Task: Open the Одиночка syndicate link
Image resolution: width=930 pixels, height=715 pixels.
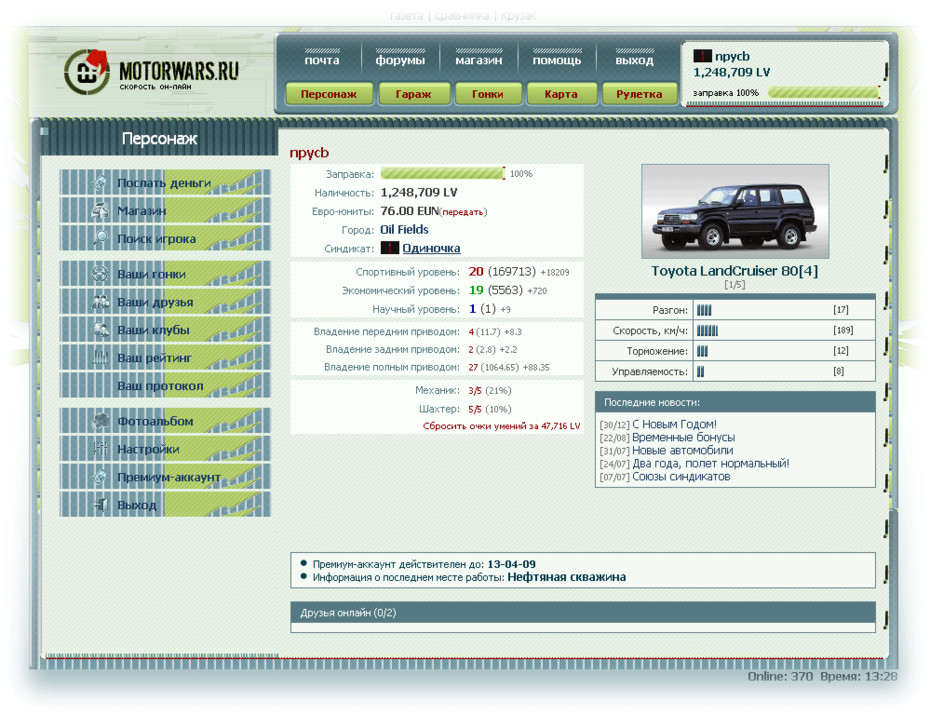Action: (x=431, y=248)
